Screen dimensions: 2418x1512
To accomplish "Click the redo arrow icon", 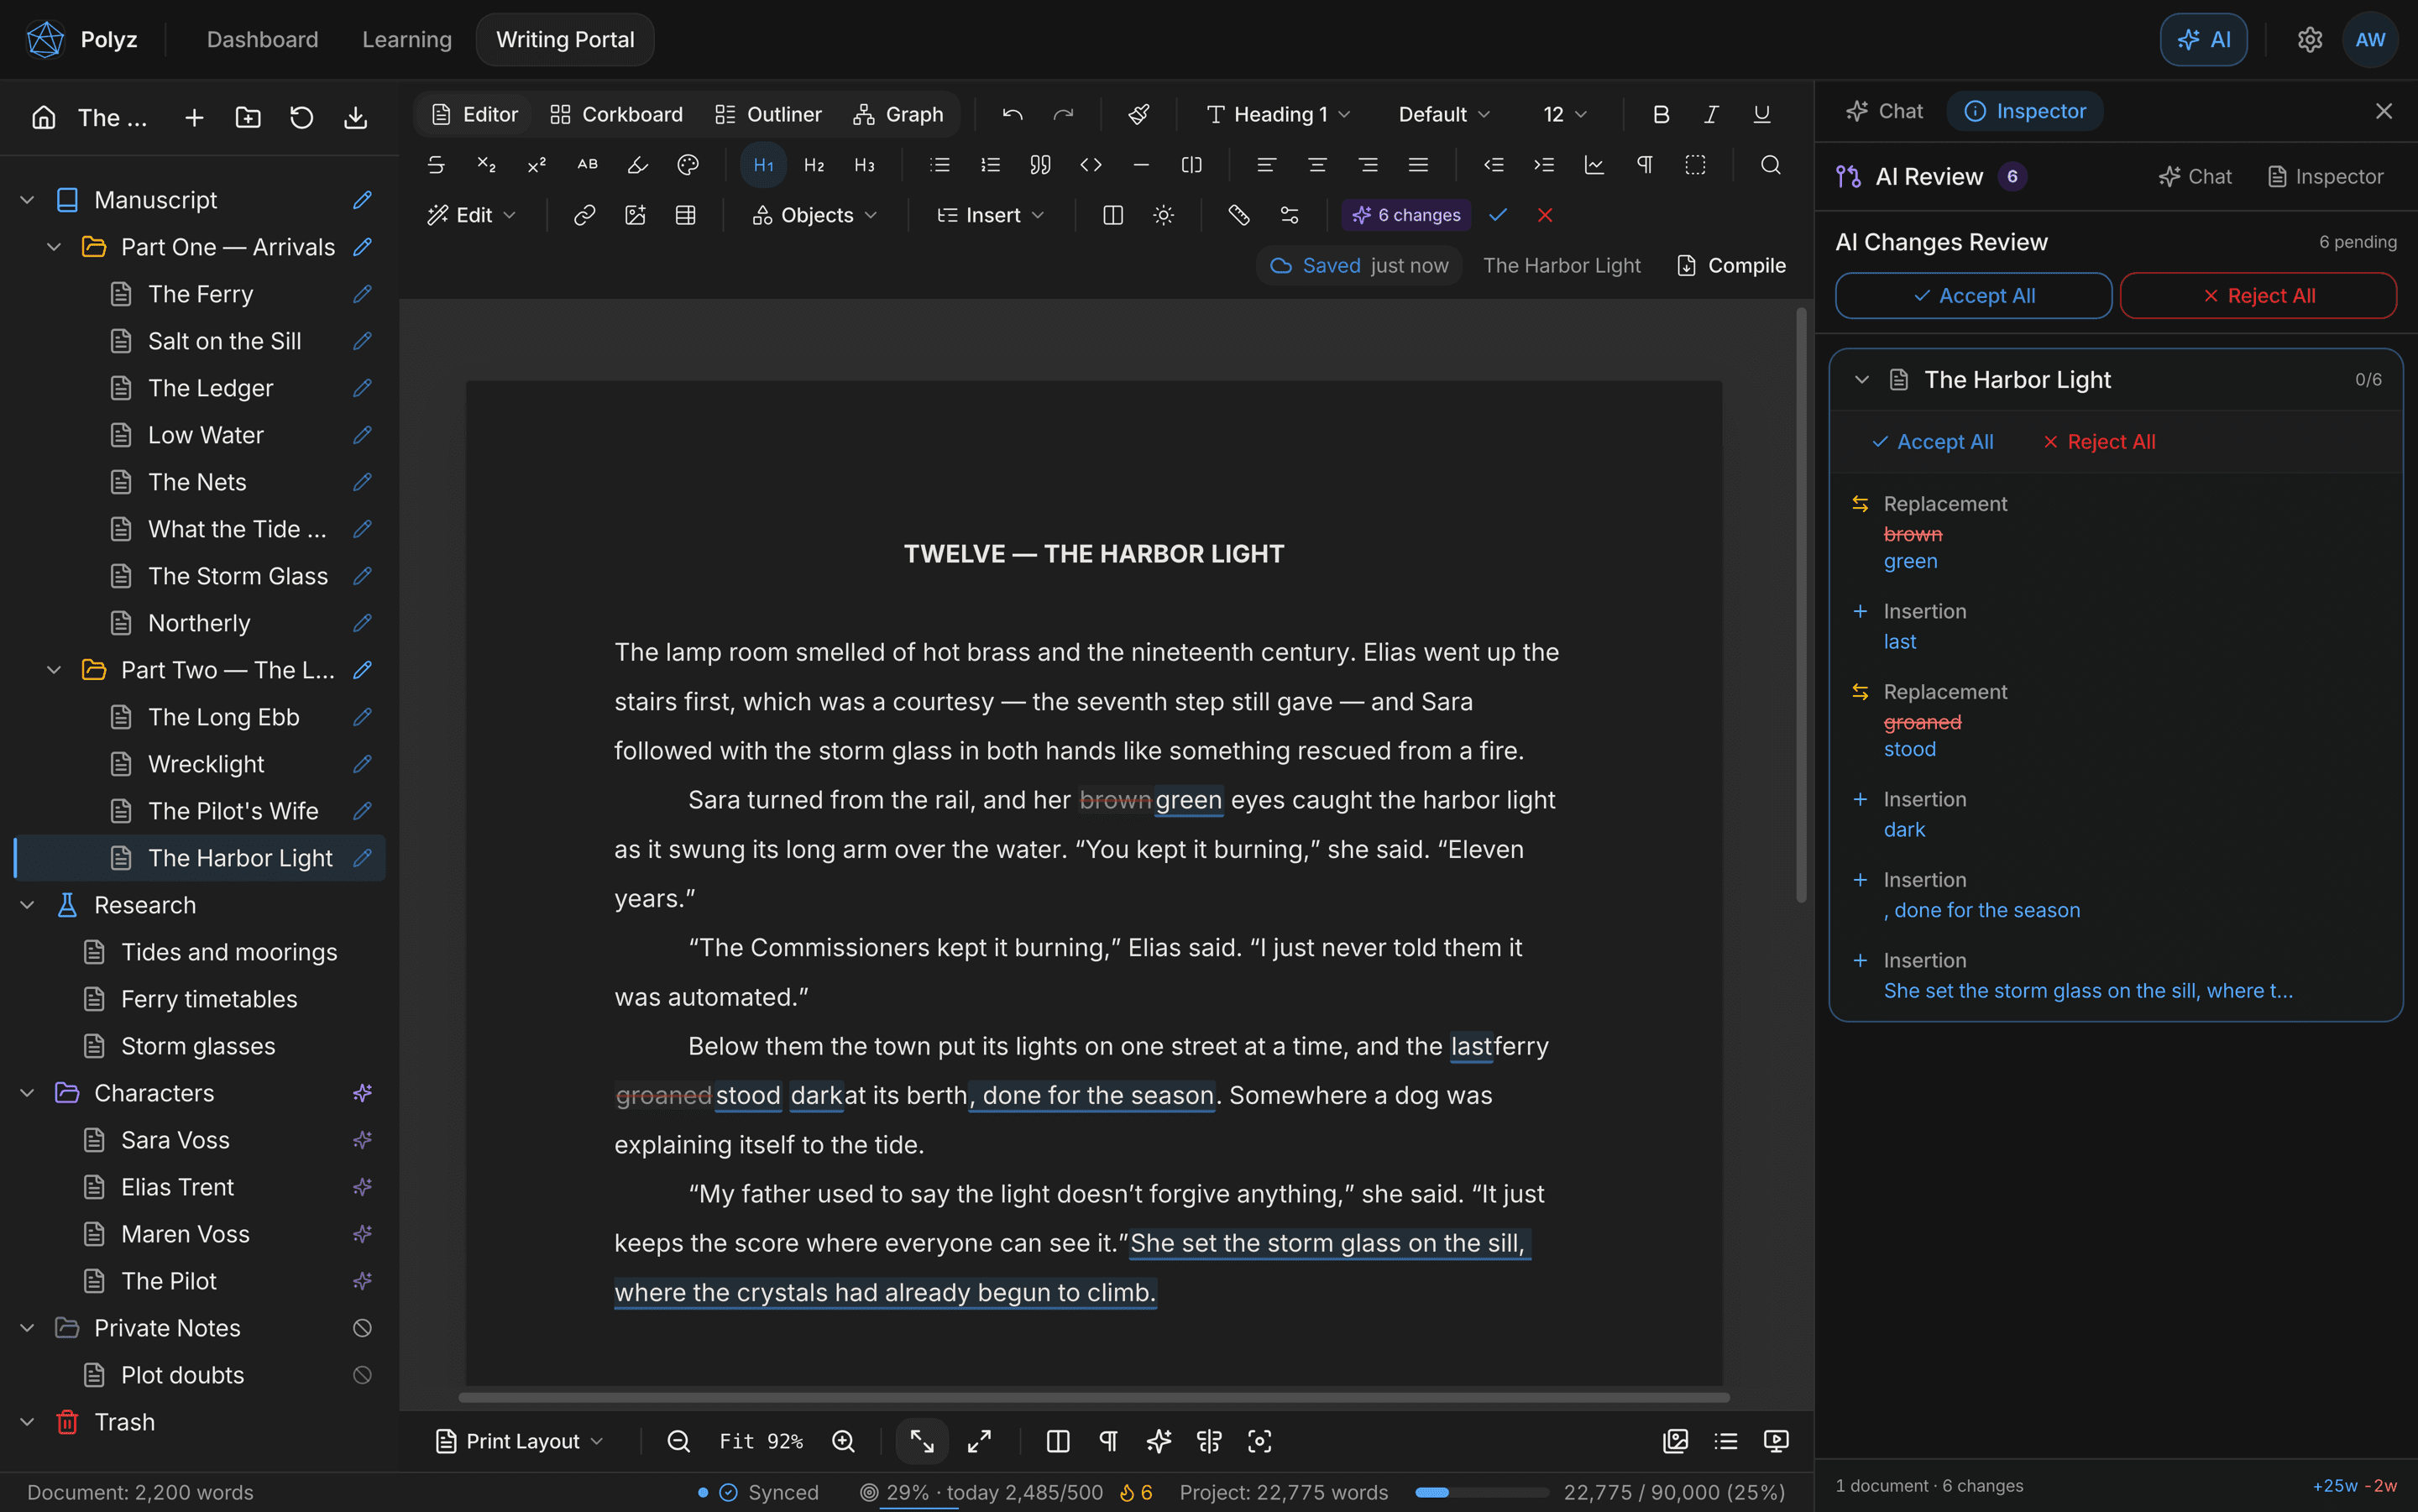I will click(1063, 114).
